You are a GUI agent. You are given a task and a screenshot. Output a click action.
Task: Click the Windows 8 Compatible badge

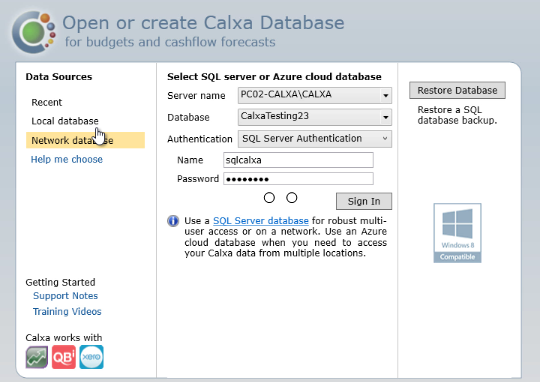457,233
